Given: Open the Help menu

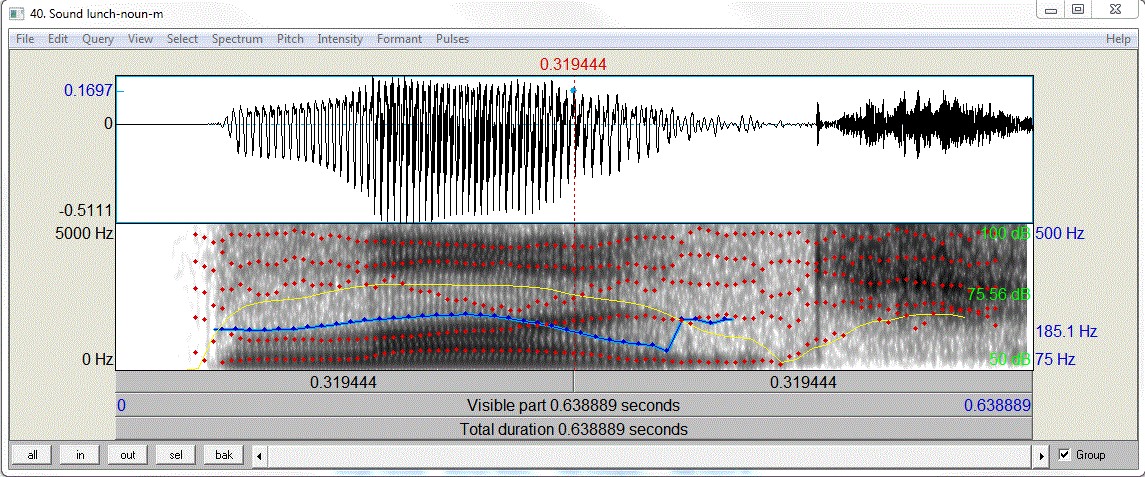Looking at the screenshot, I should [1118, 39].
